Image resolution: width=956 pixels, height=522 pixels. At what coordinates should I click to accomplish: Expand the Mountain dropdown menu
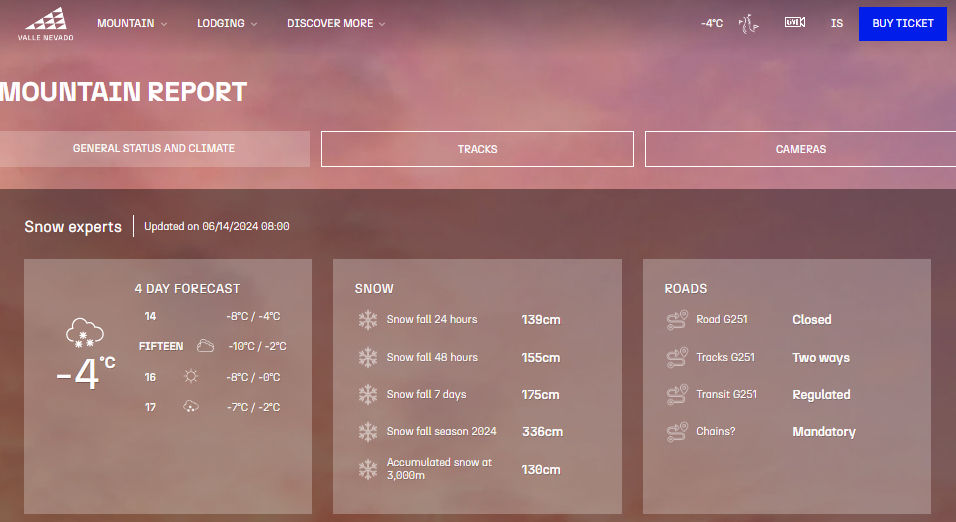[x=132, y=23]
